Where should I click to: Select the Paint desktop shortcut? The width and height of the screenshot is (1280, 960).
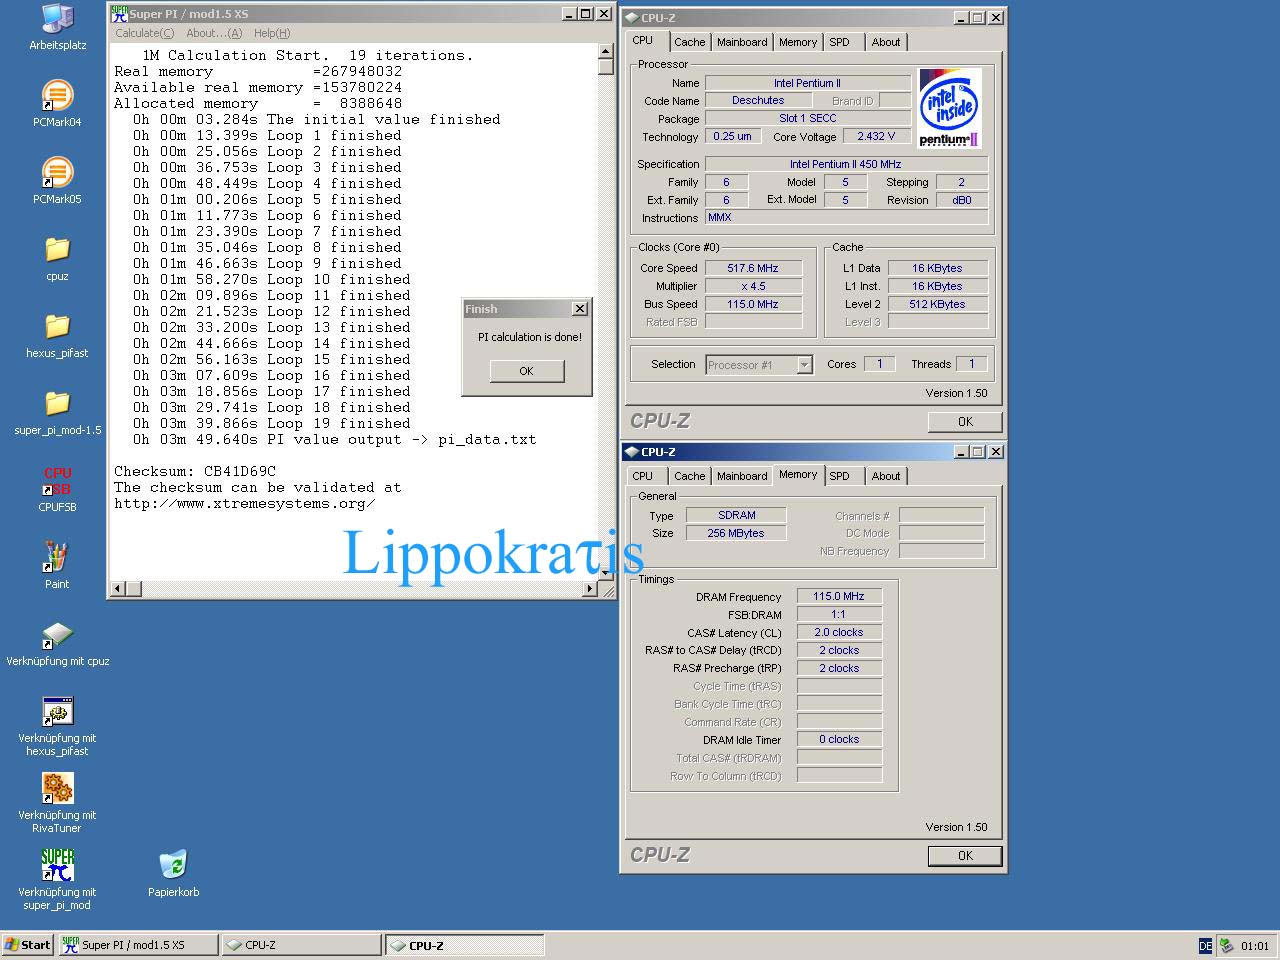(x=57, y=566)
